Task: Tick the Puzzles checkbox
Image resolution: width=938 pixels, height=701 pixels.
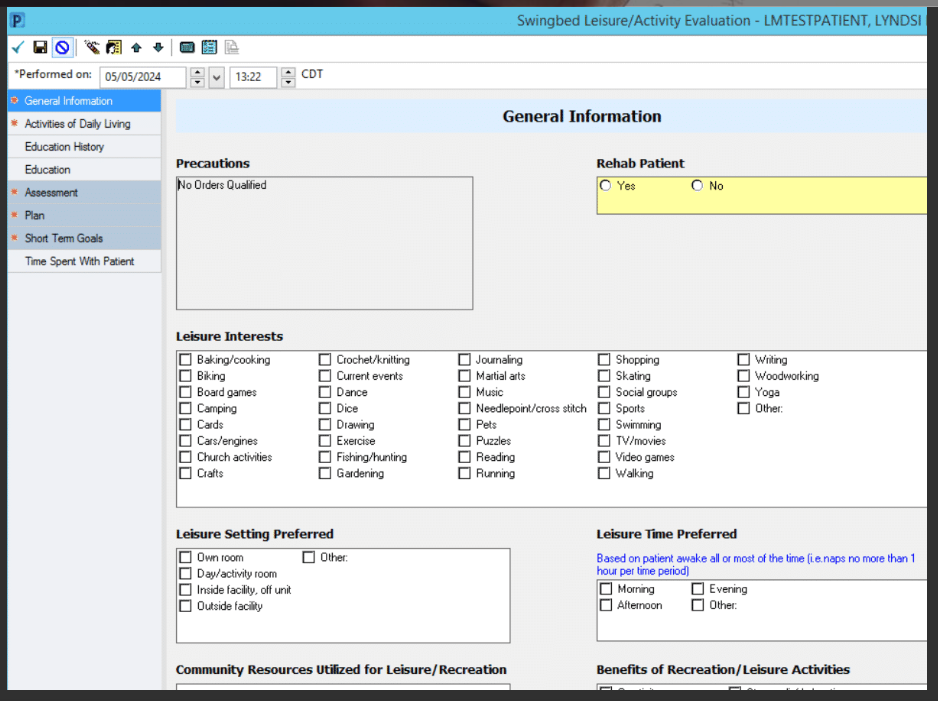Action: coord(464,441)
